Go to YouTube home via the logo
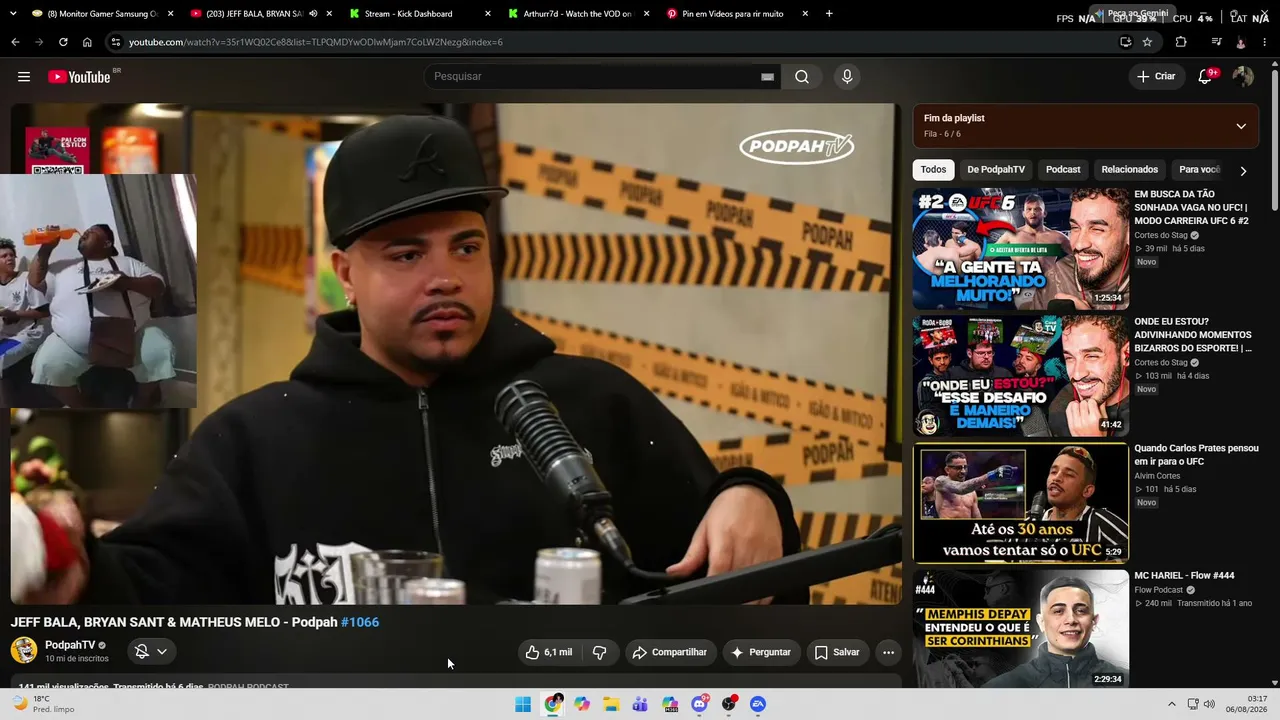The image size is (1280, 720). pyautogui.click(x=79, y=77)
